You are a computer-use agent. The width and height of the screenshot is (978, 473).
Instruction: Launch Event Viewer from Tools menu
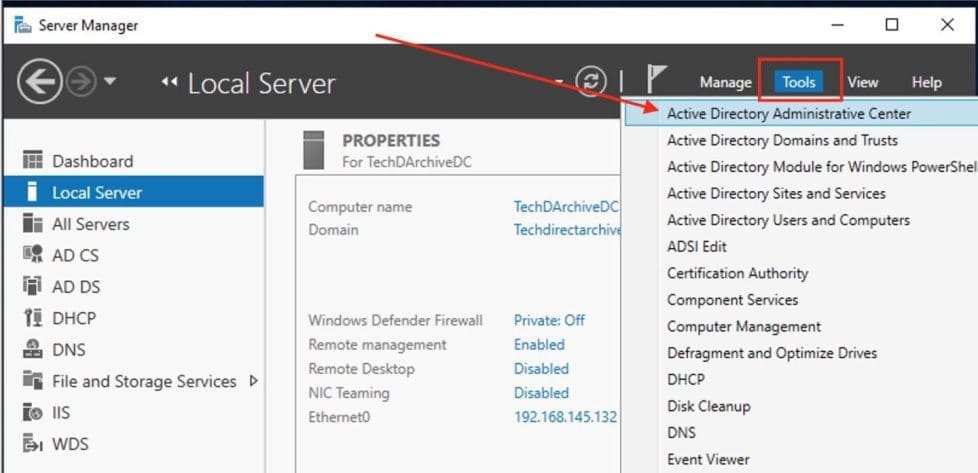coord(708,459)
